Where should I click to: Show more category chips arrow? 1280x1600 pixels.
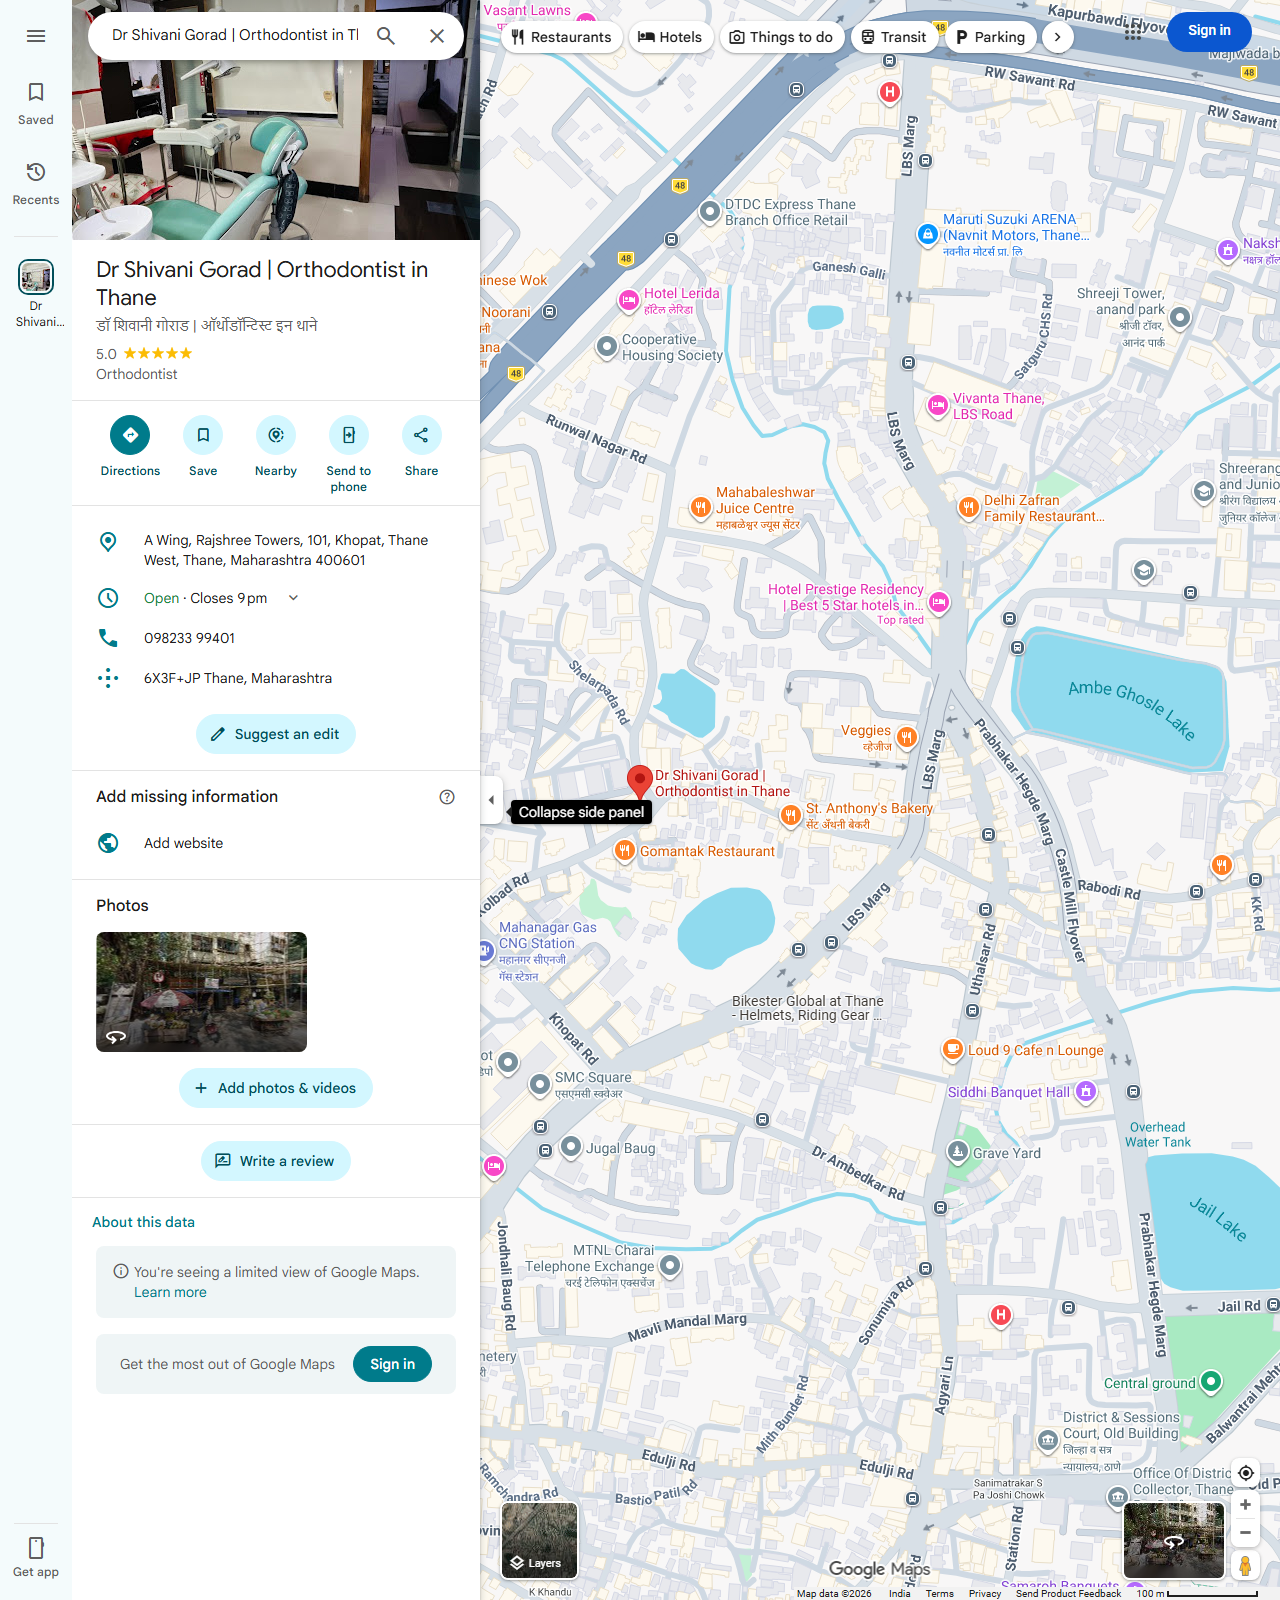tap(1058, 37)
